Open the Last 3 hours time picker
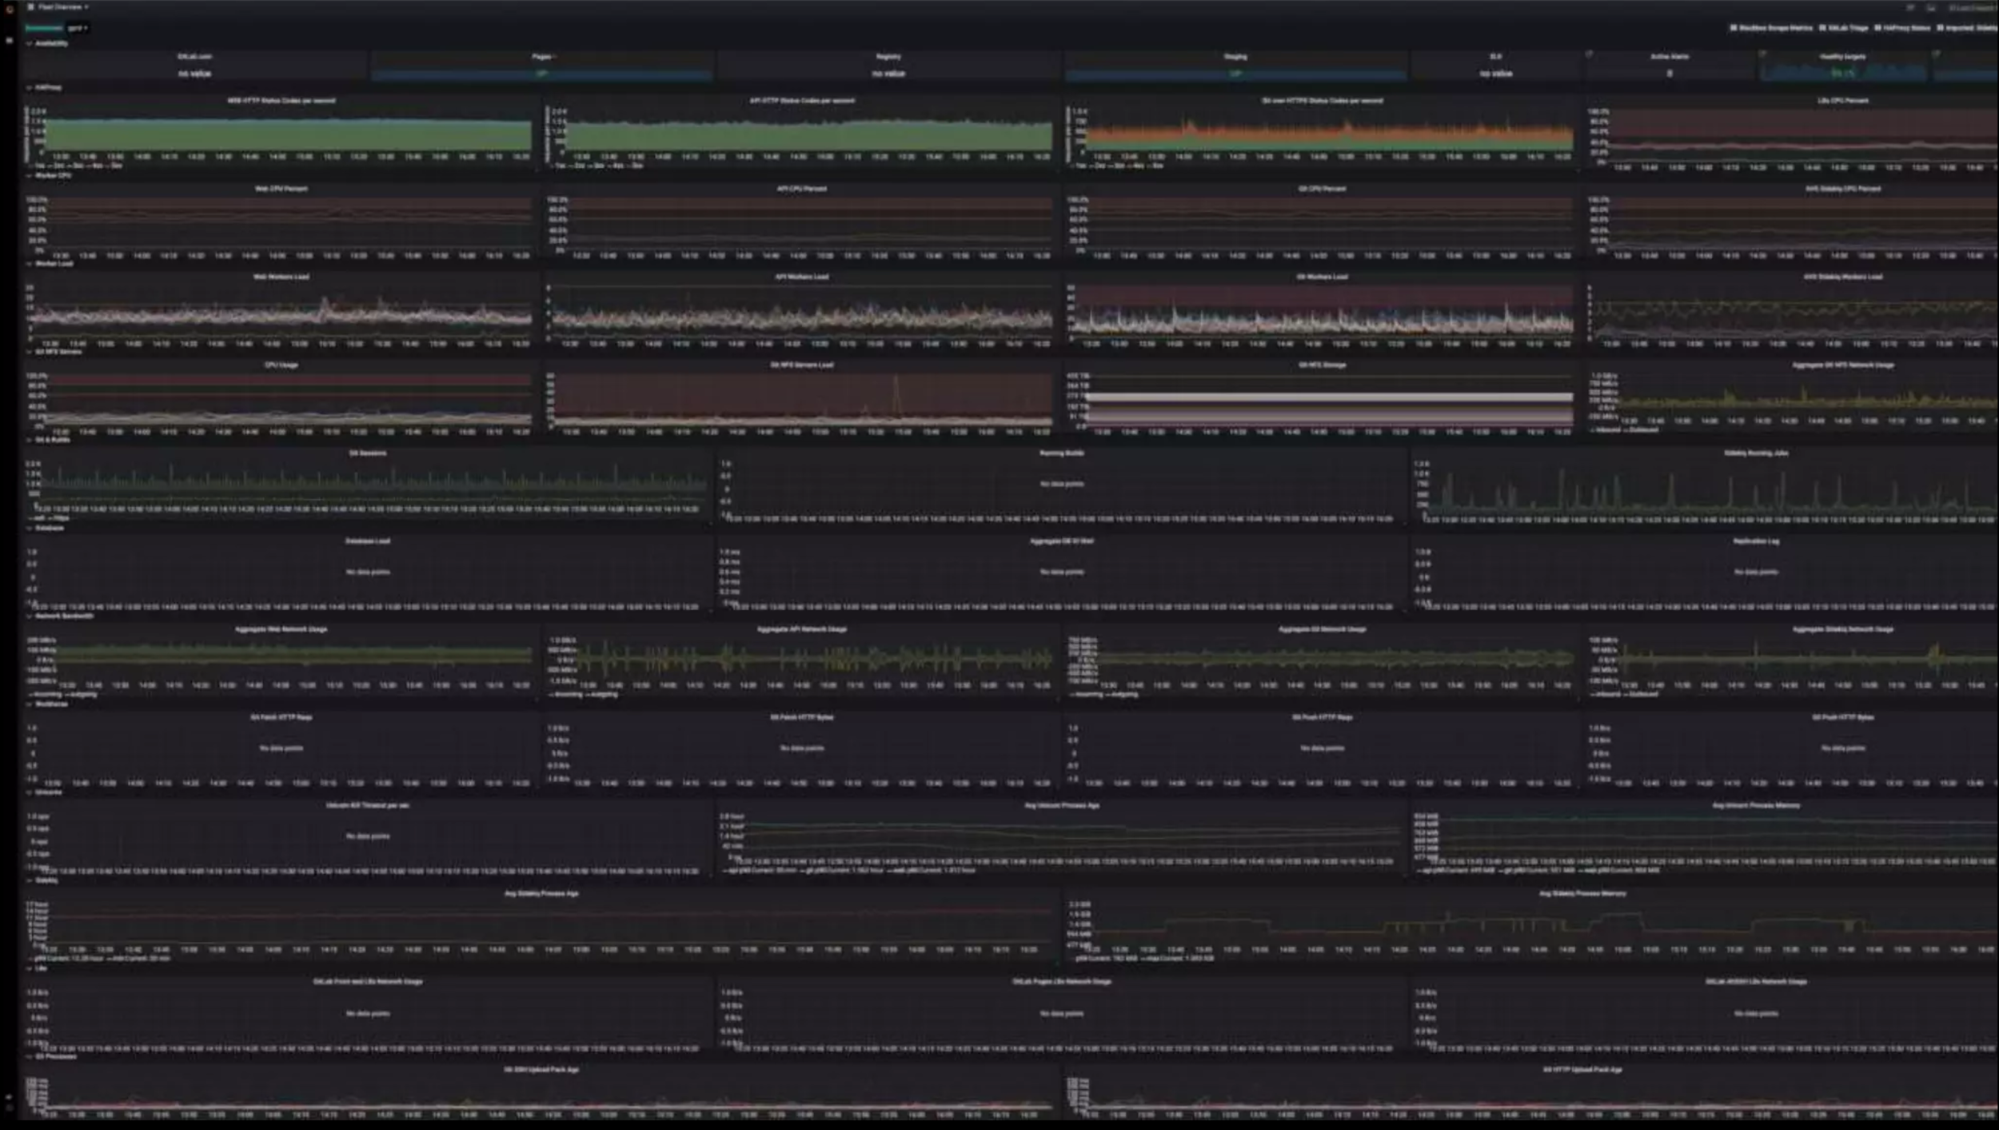Screen dimensions: 1999x1130 click(x=1970, y=8)
